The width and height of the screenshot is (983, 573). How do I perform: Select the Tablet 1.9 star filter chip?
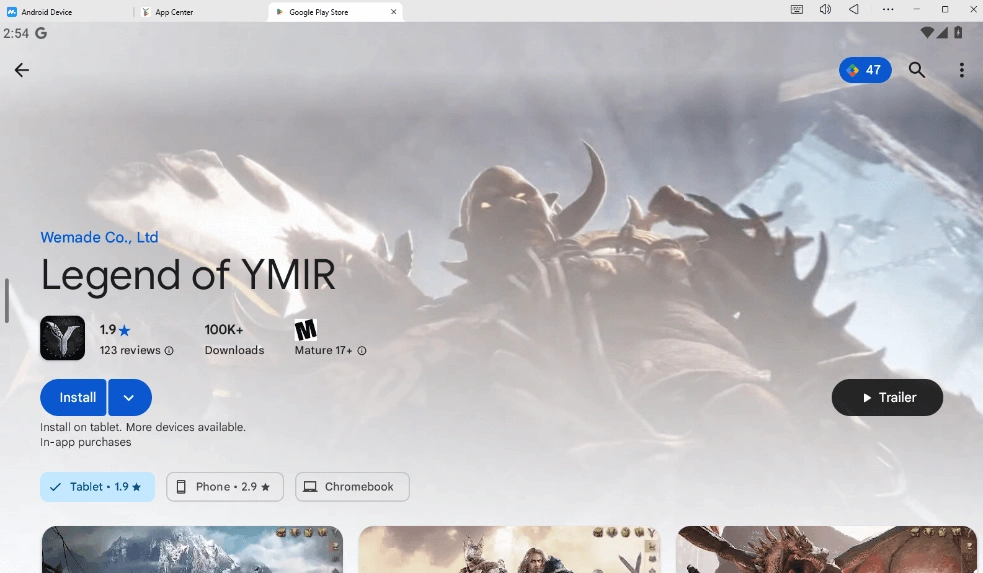(97, 487)
